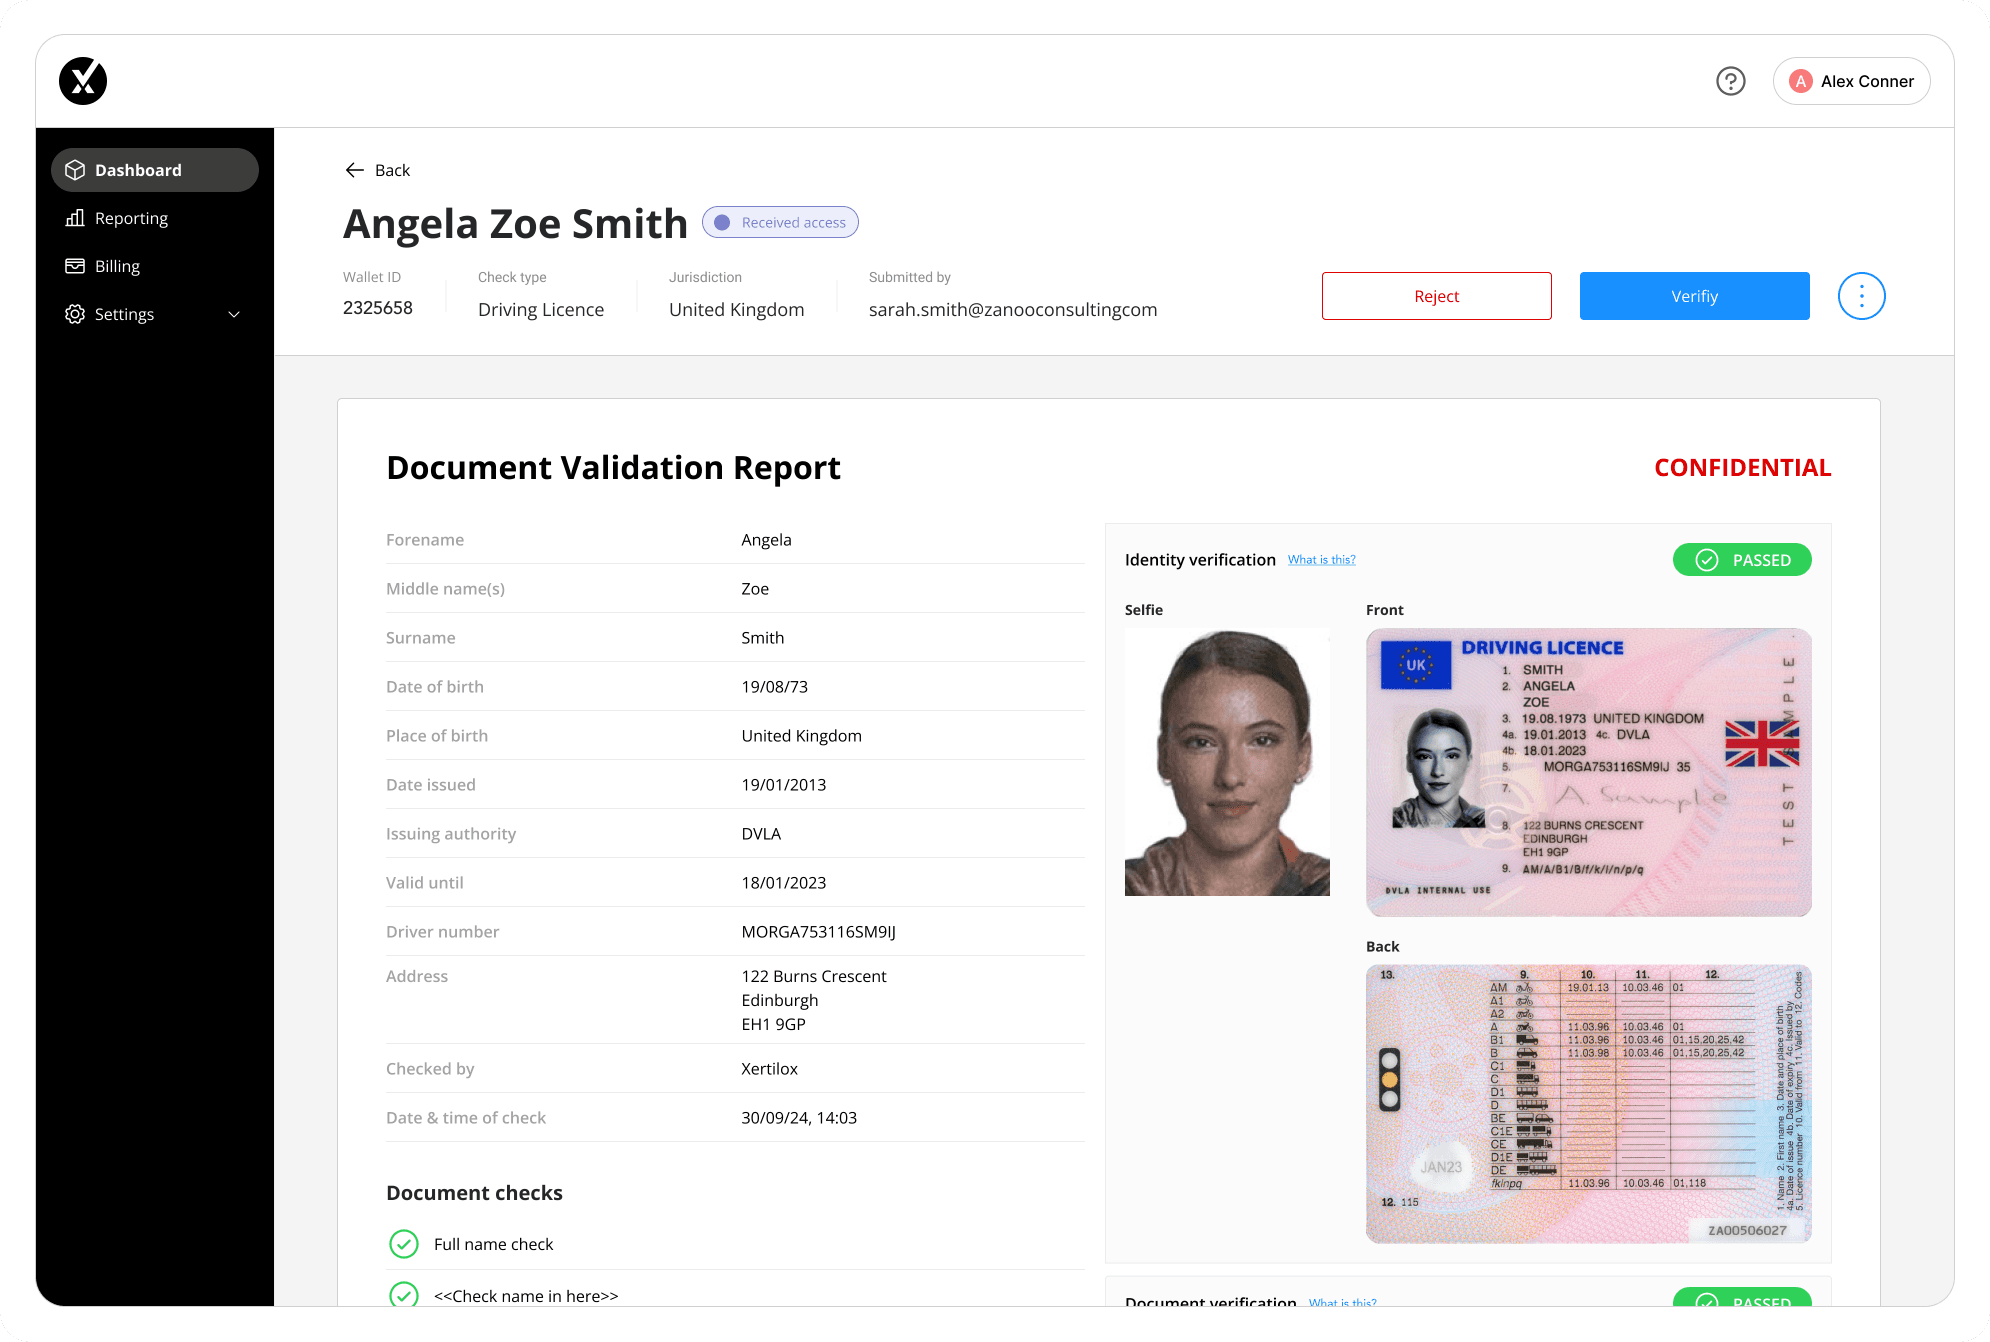Image resolution: width=1990 pixels, height=1342 pixels.
Task: Click the Reporting bar chart icon
Action: (x=75, y=218)
